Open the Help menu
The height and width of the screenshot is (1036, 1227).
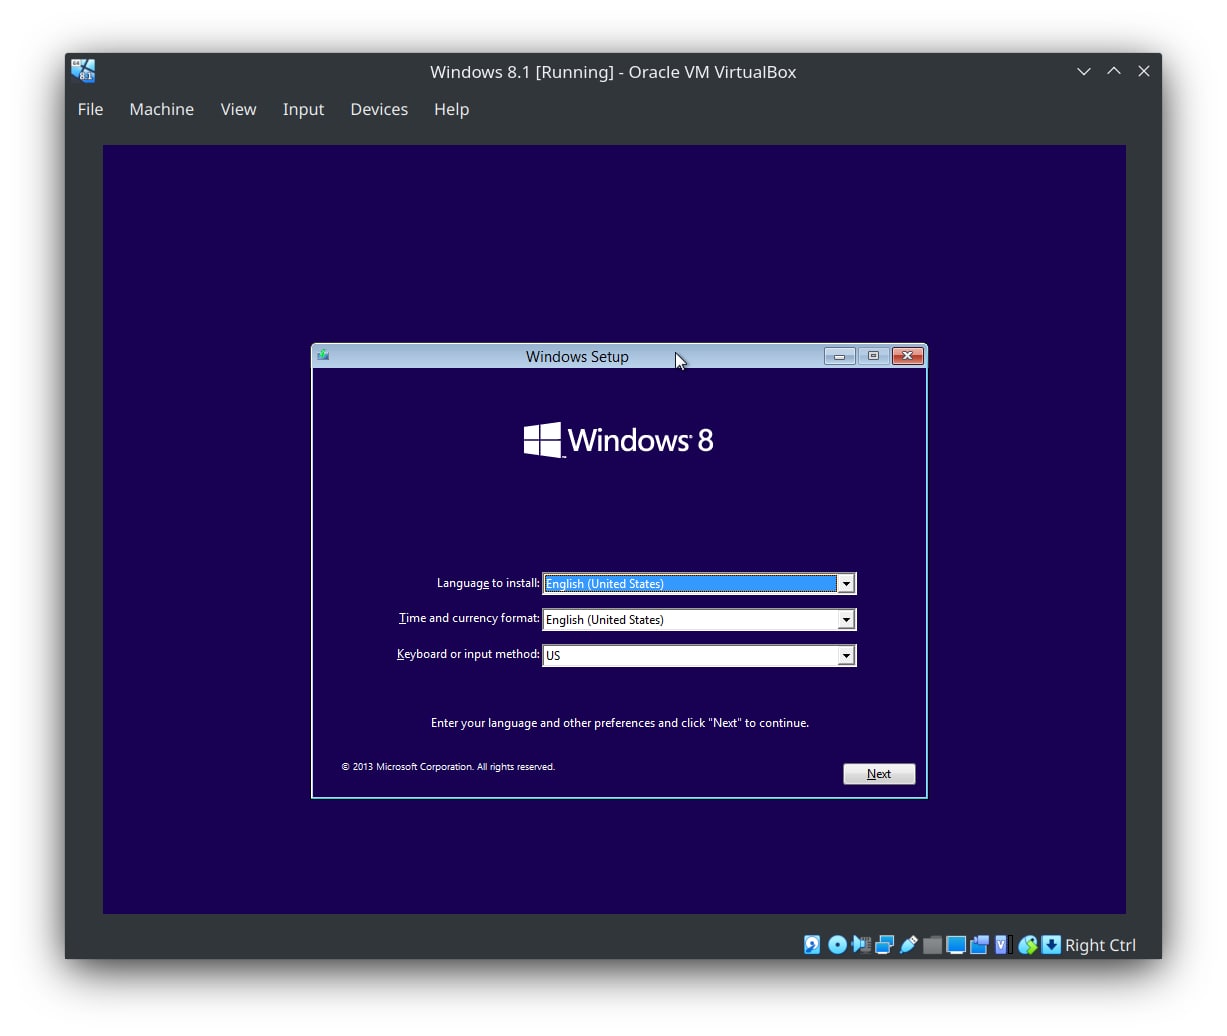[451, 109]
